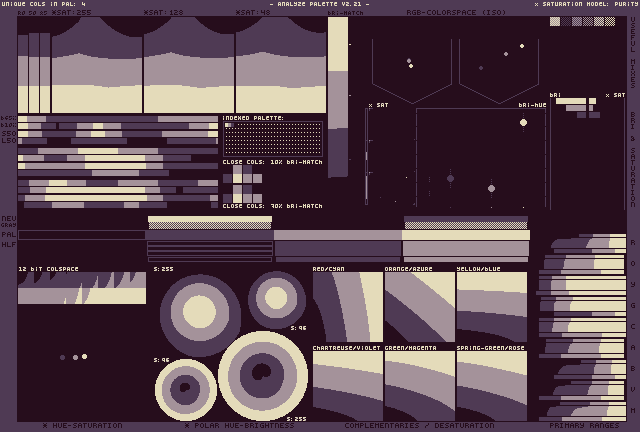Viewport: 640px width, 432px height.
Task: Open the ORANGE/AZURE gradient panel
Action: pos(420,307)
